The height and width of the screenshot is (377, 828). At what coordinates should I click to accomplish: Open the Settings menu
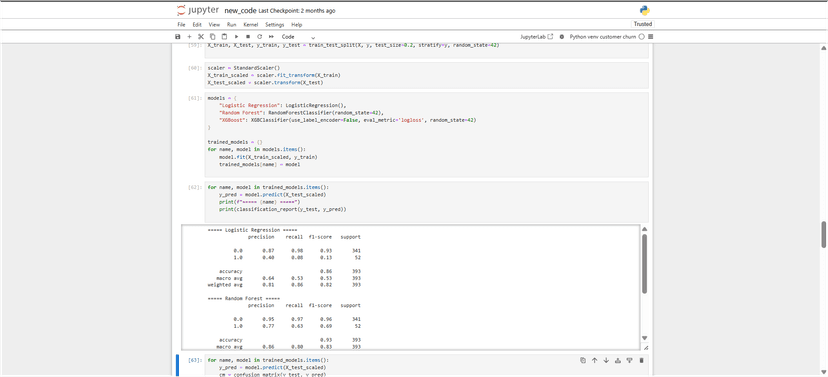point(275,25)
